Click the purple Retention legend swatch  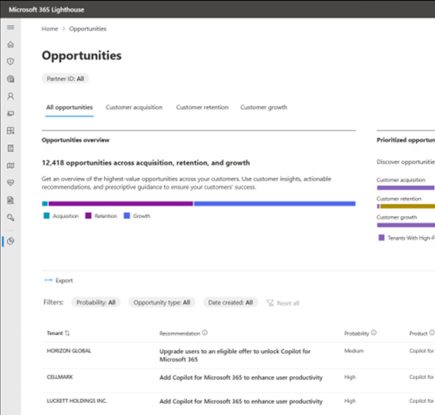point(88,216)
